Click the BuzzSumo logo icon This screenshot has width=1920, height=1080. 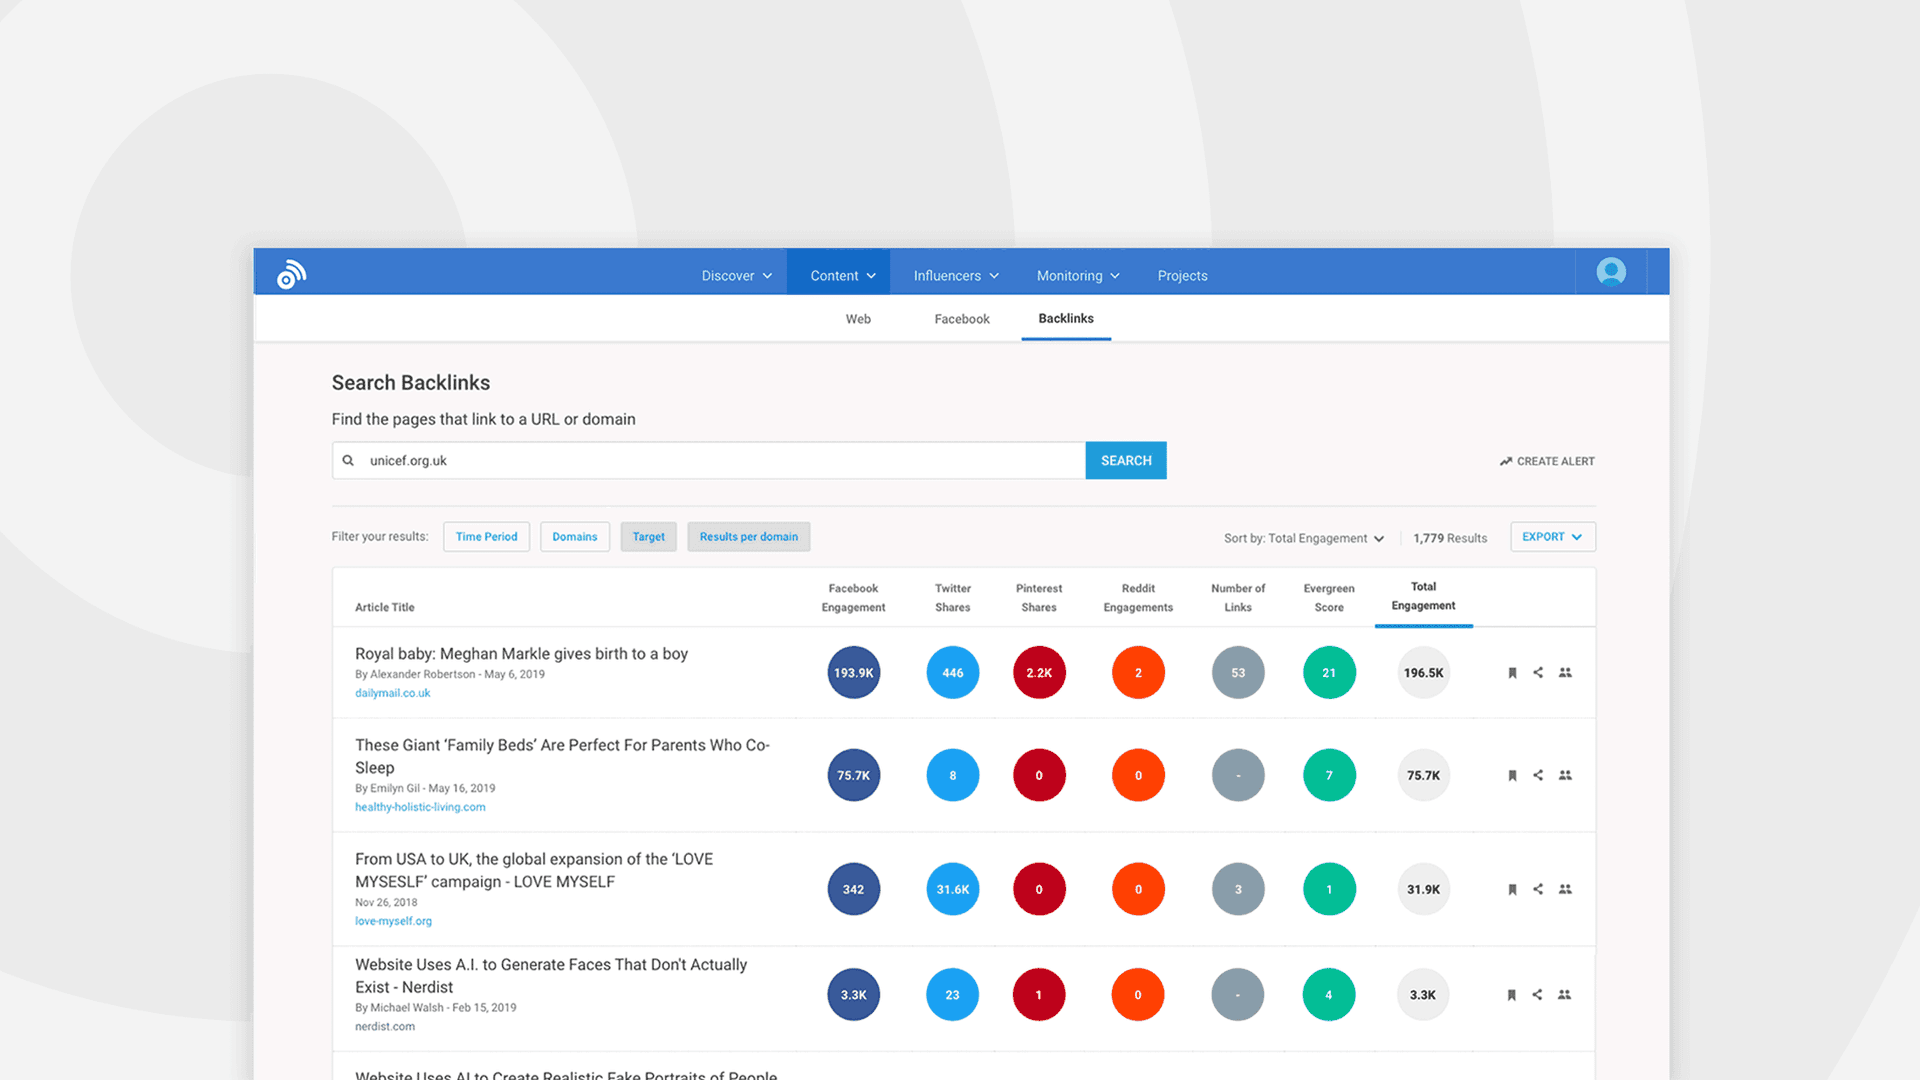point(291,274)
